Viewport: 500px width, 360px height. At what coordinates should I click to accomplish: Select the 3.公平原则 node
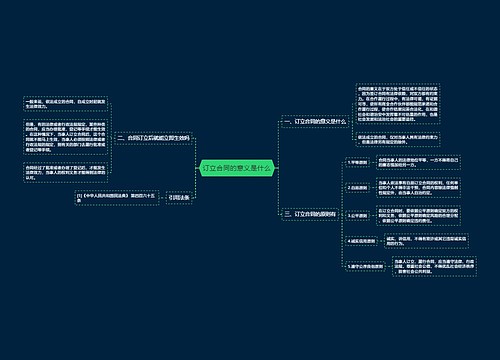point(357,216)
